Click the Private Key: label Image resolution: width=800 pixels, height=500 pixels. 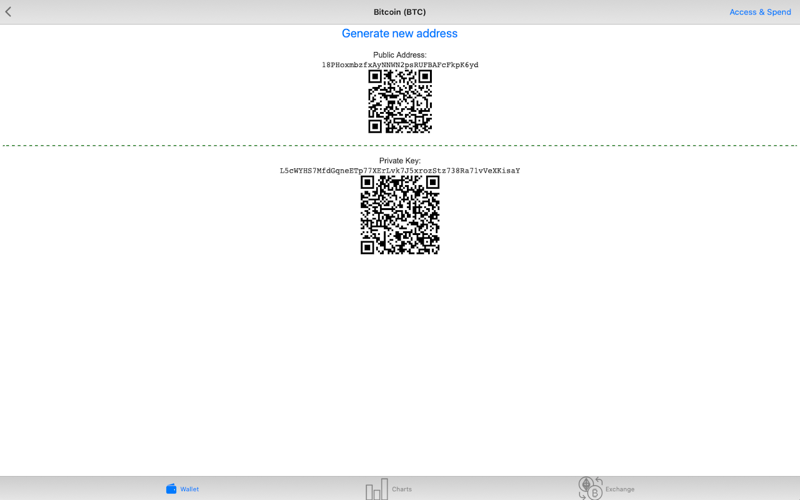point(399,161)
